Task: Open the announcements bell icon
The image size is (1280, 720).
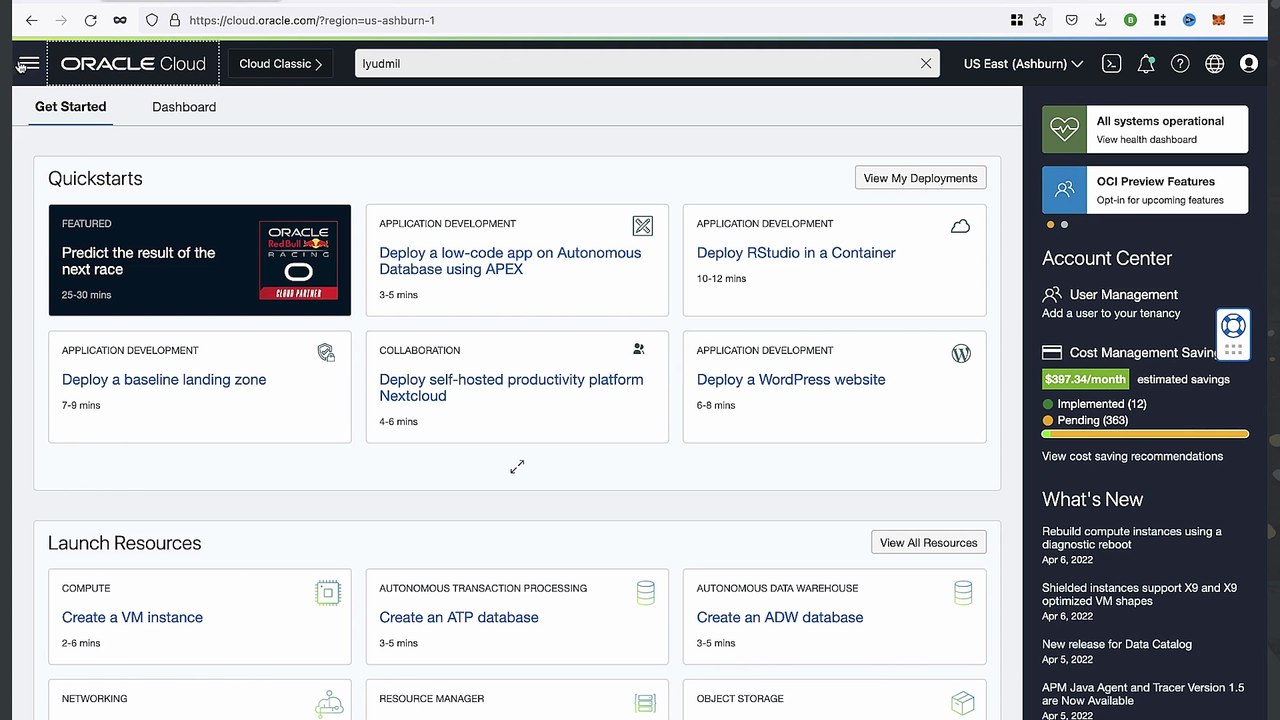Action: (1146, 64)
